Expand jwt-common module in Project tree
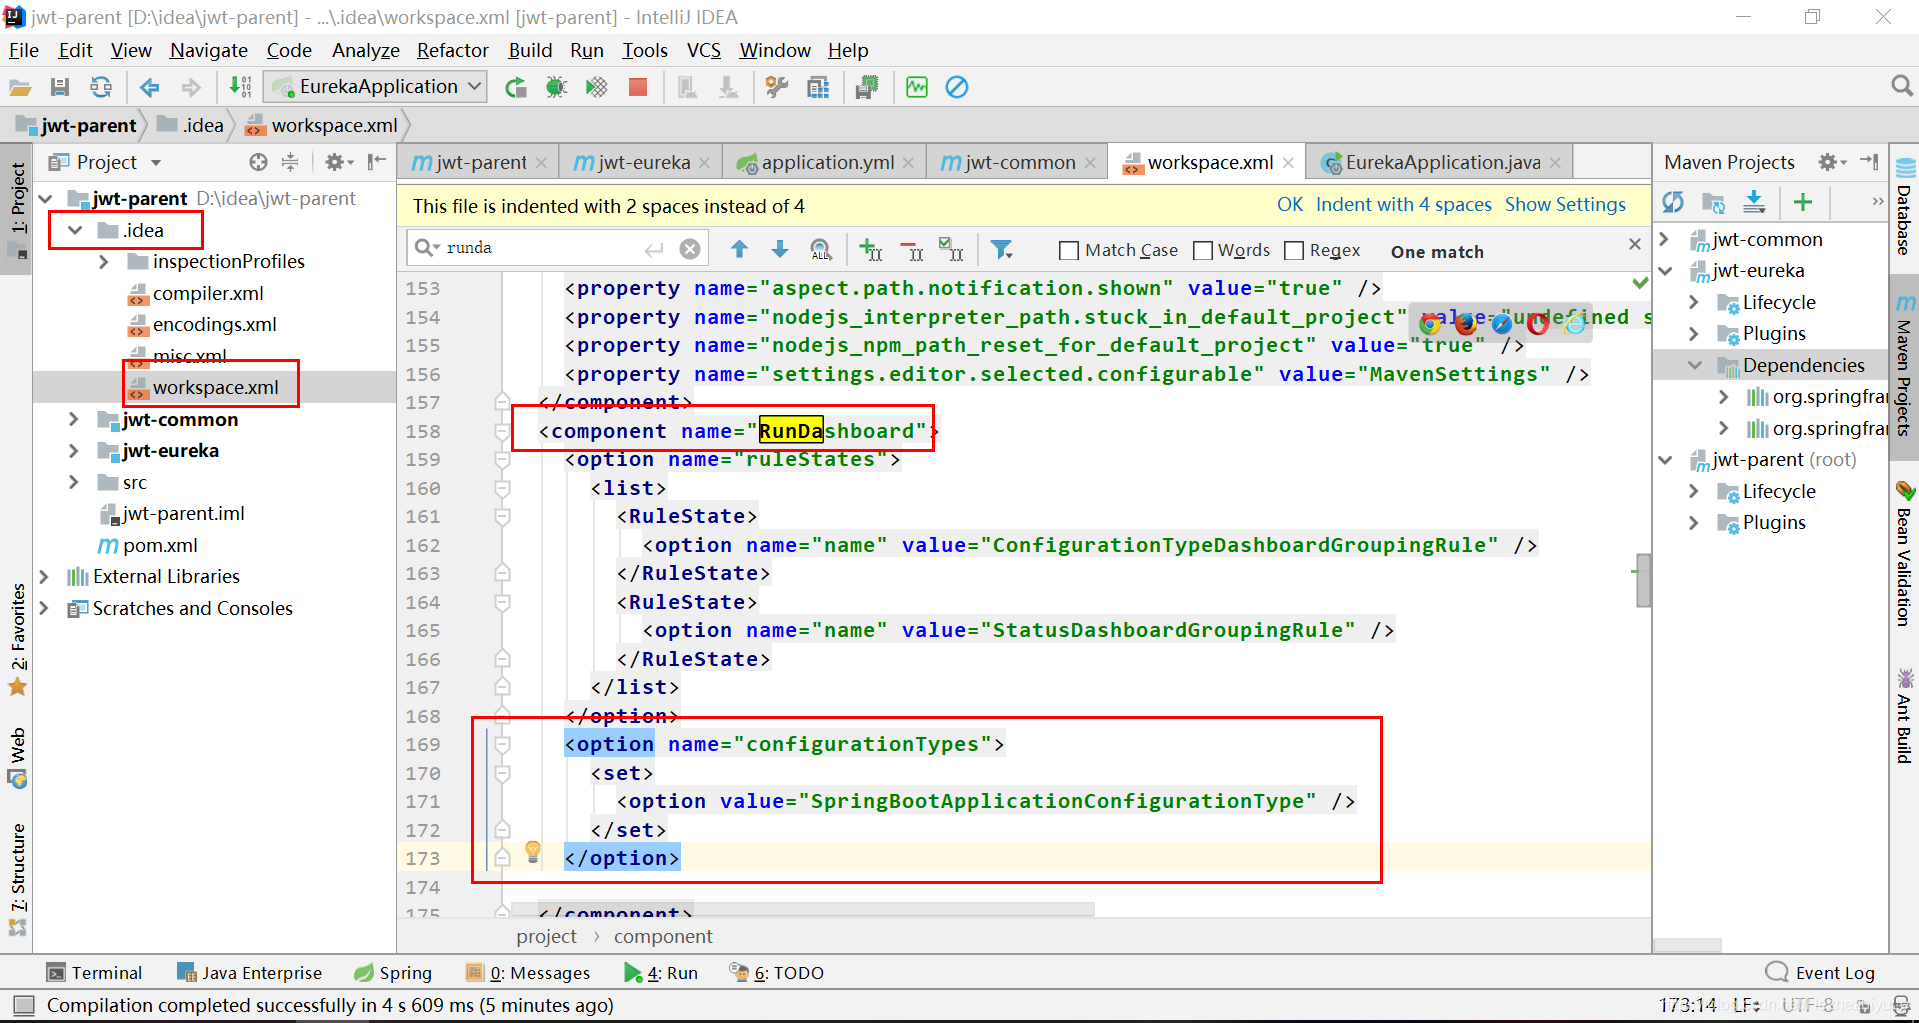Image resolution: width=1919 pixels, height=1023 pixels. 74,419
